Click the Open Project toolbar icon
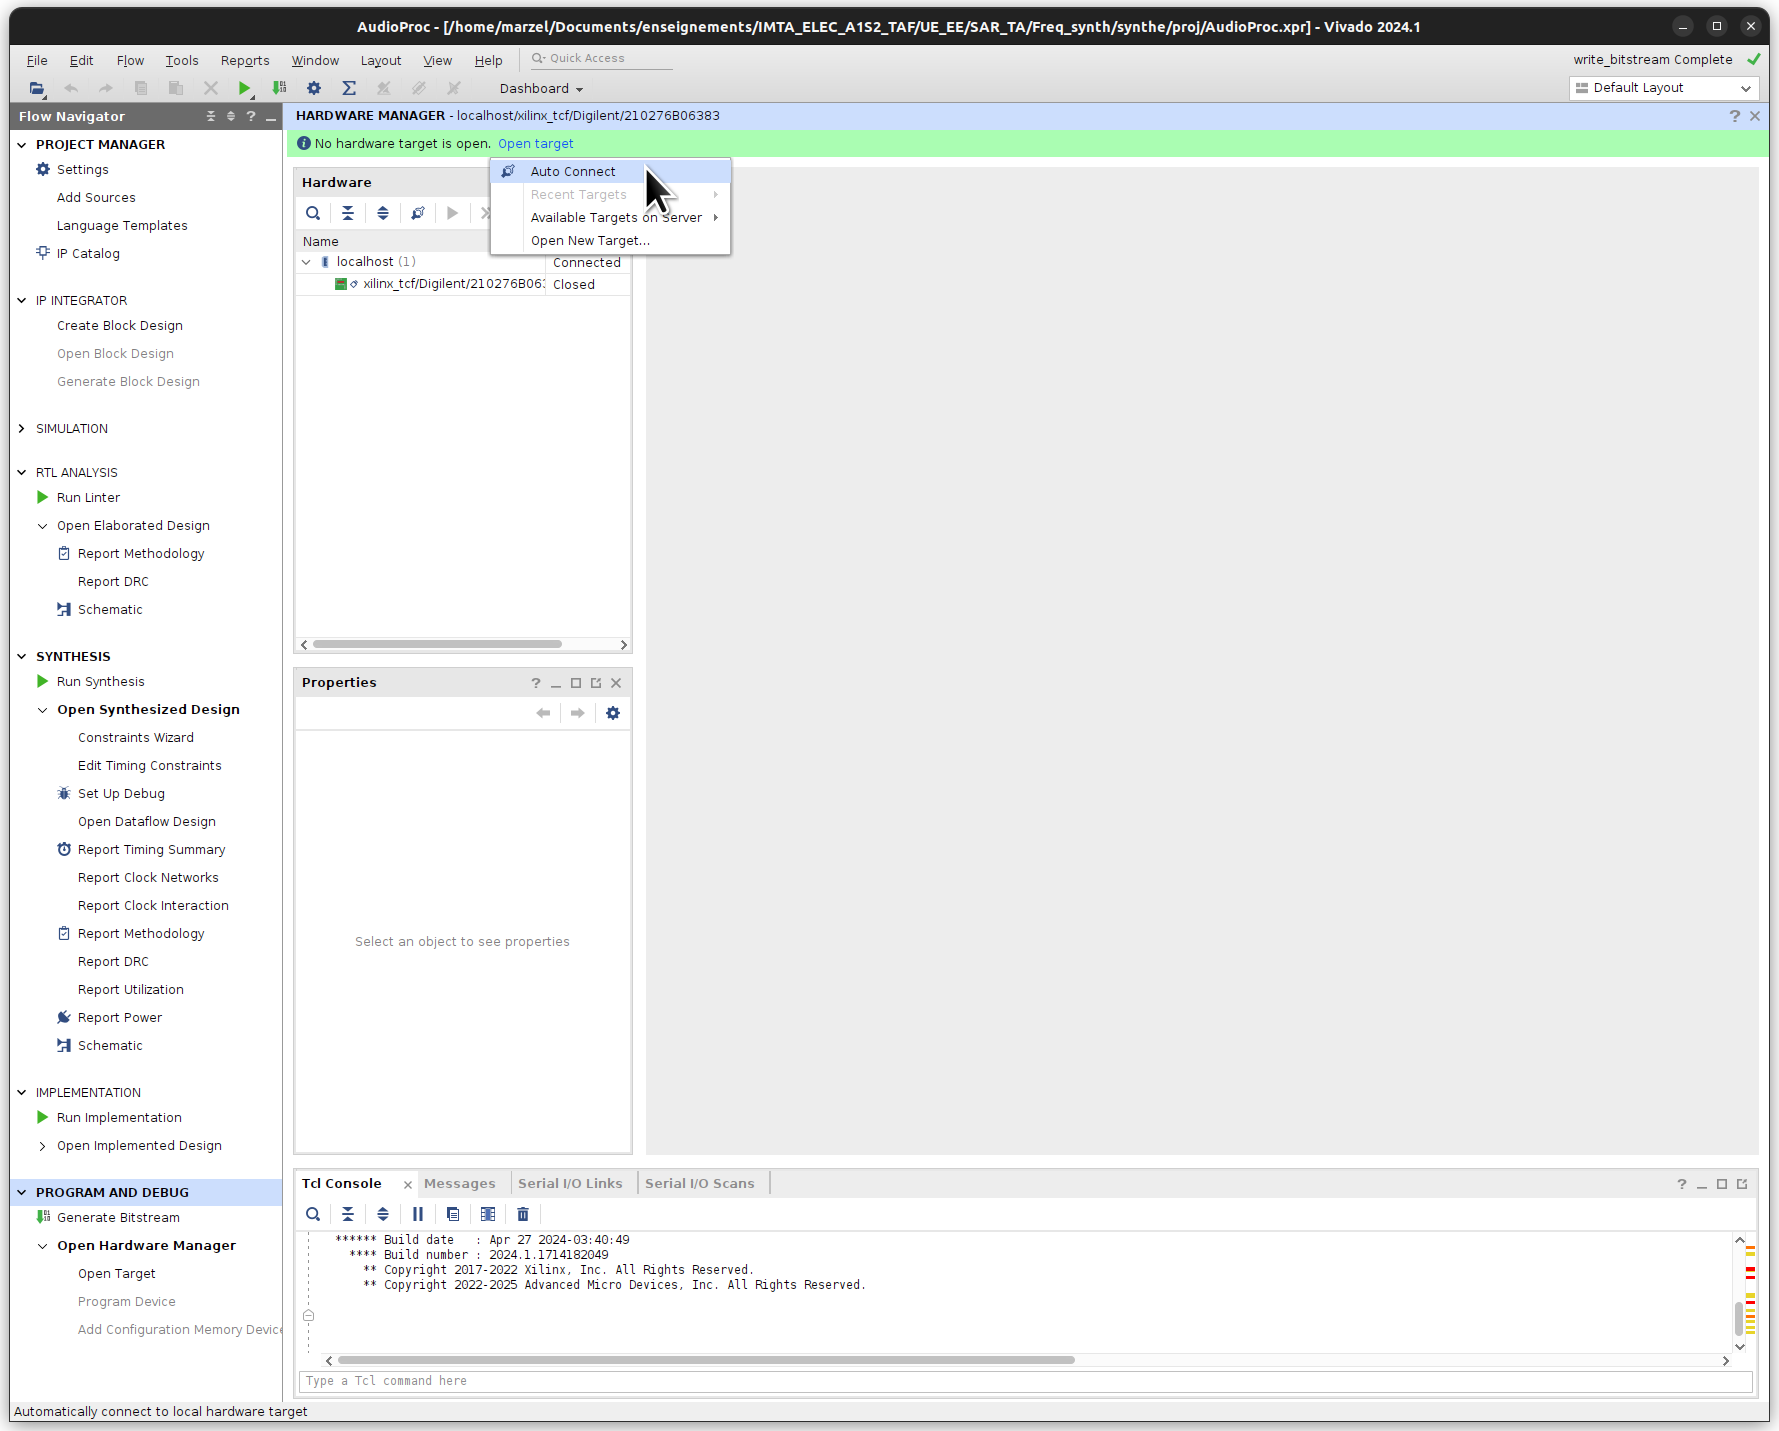Viewport: 1779px width, 1431px height. [37, 88]
